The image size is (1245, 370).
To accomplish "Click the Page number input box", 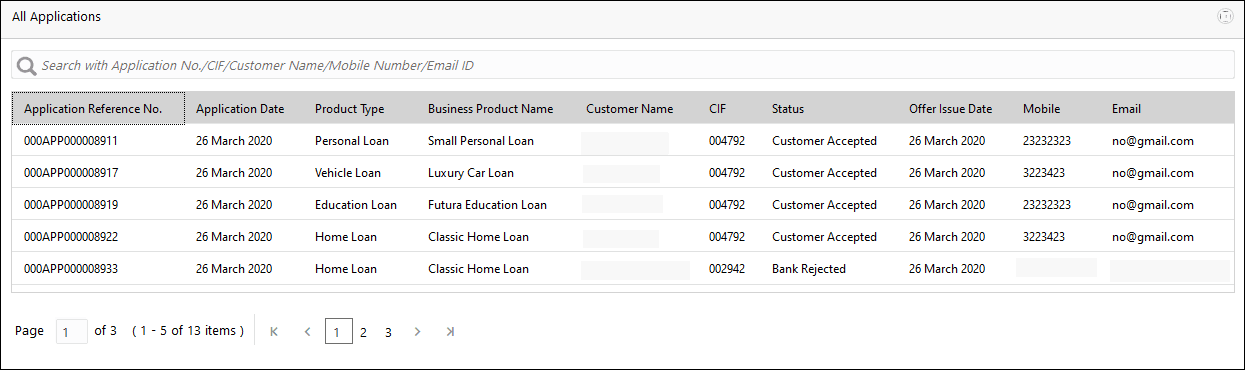I will [71, 331].
